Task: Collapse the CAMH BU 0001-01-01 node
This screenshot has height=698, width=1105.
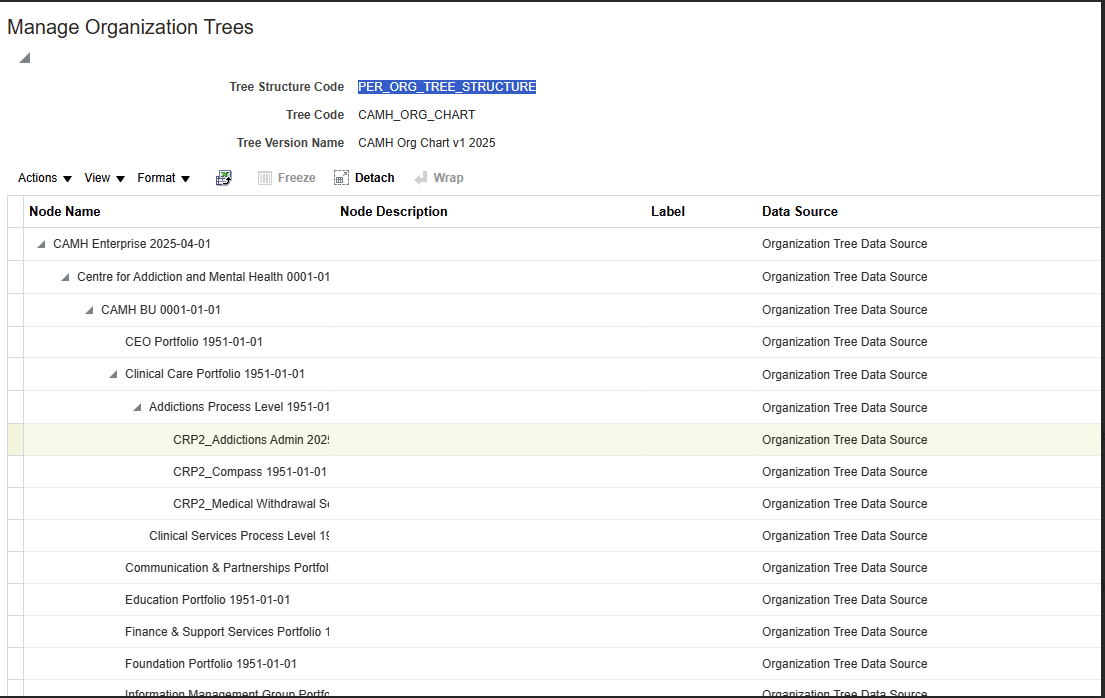Action: (88, 309)
